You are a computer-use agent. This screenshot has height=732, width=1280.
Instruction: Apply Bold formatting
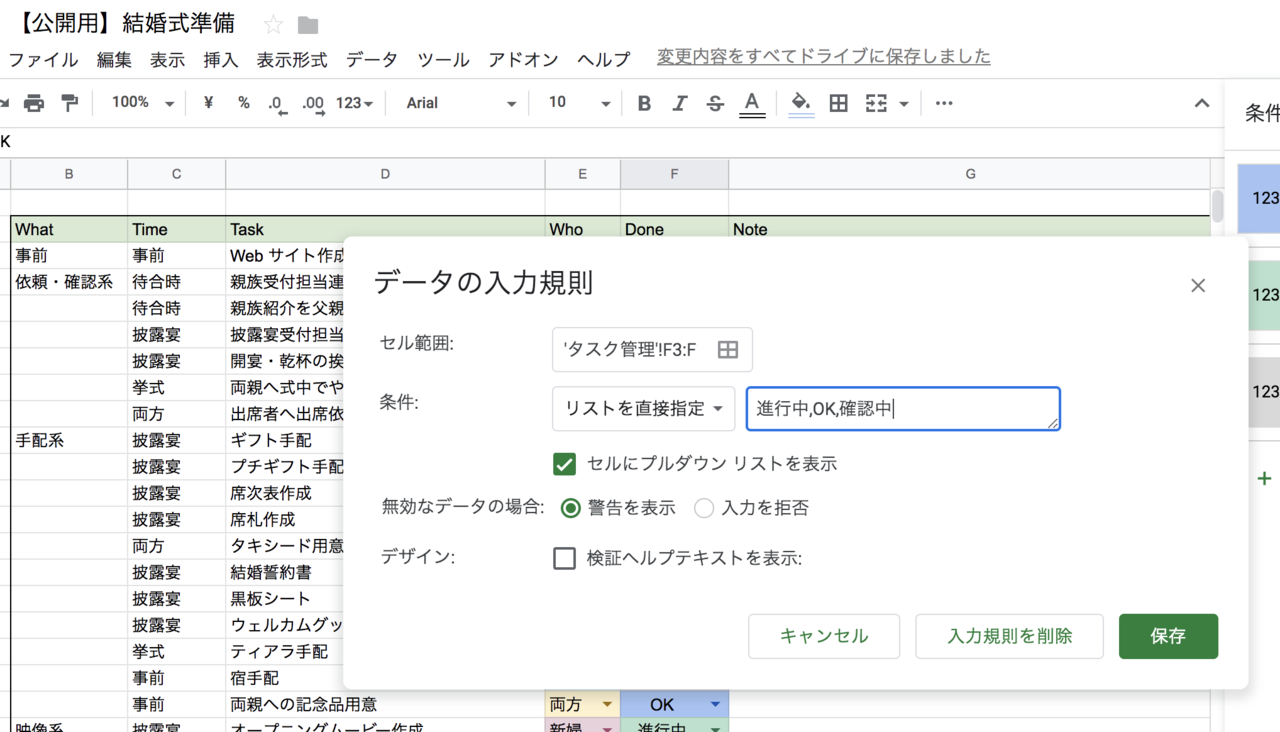(x=644, y=103)
